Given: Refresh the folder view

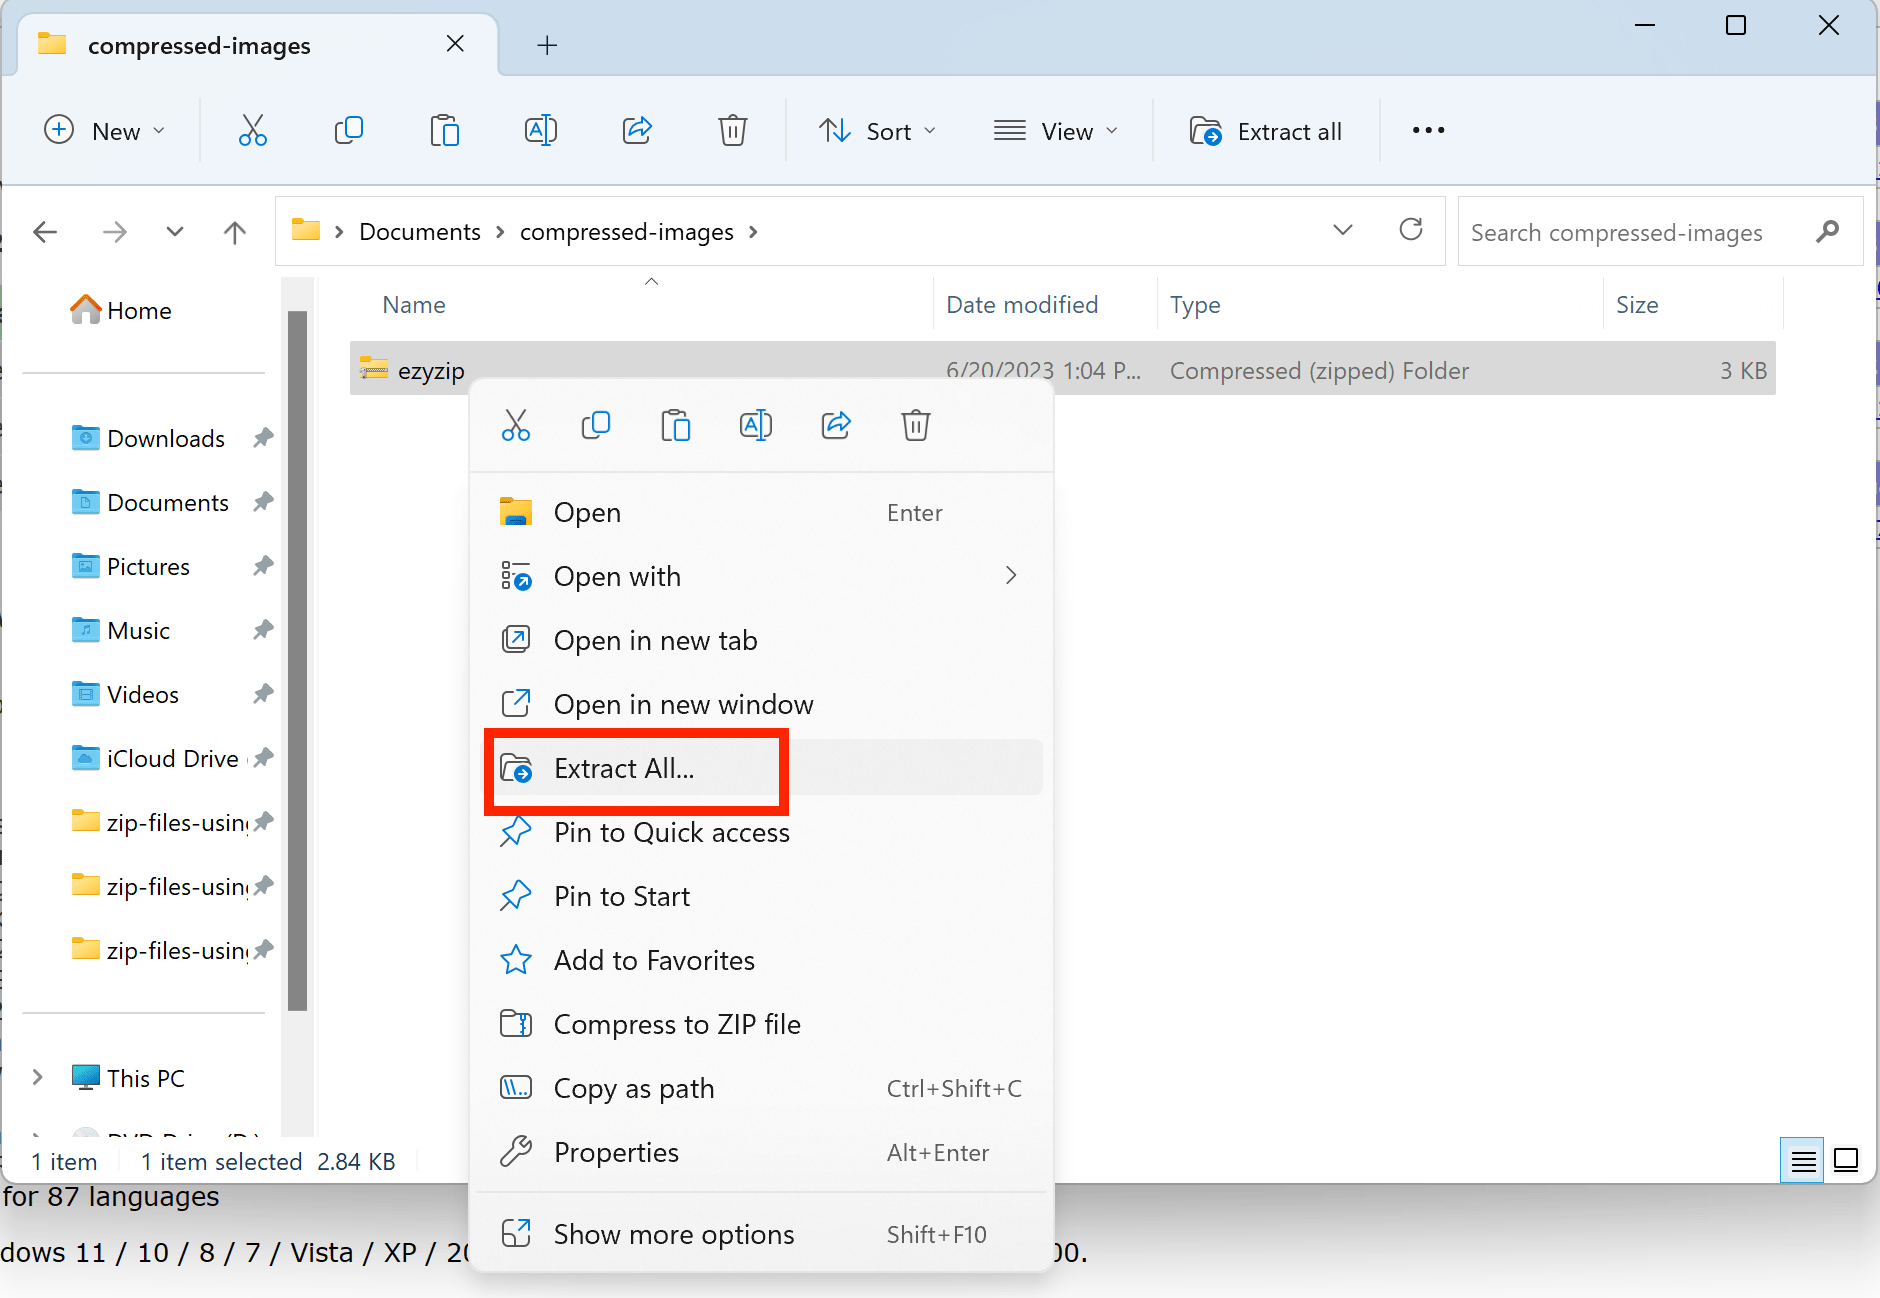Looking at the screenshot, I should [x=1411, y=231].
